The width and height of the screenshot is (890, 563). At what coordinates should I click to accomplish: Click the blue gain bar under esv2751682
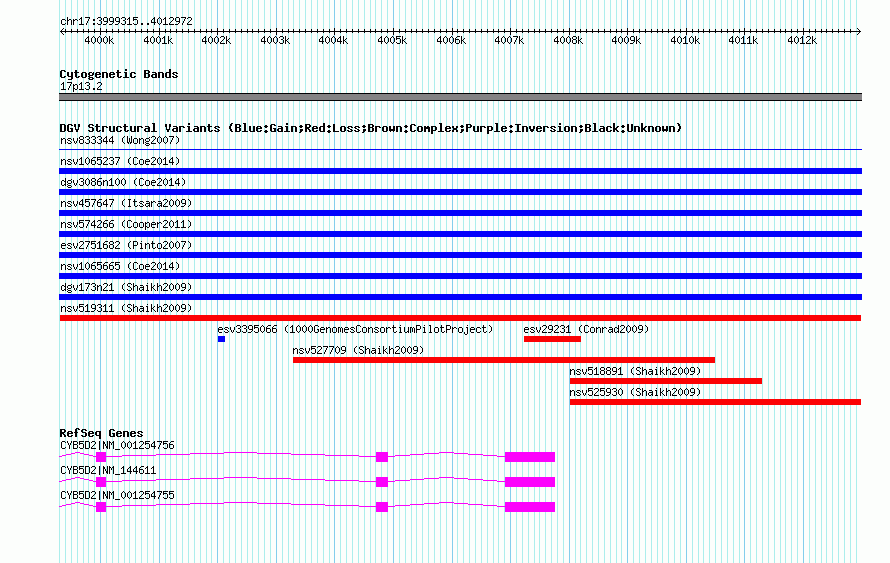click(x=460, y=255)
